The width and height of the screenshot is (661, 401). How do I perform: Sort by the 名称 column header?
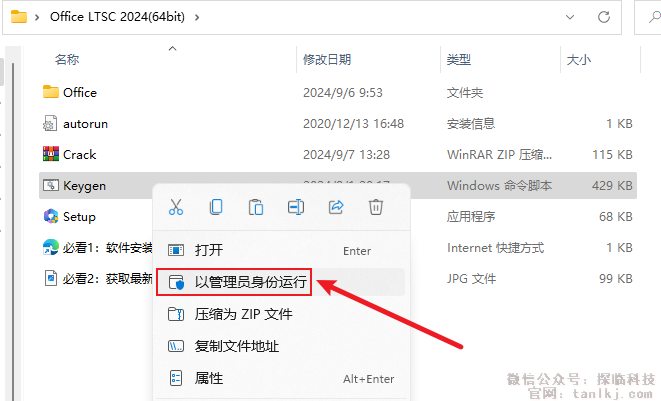point(67,59)
